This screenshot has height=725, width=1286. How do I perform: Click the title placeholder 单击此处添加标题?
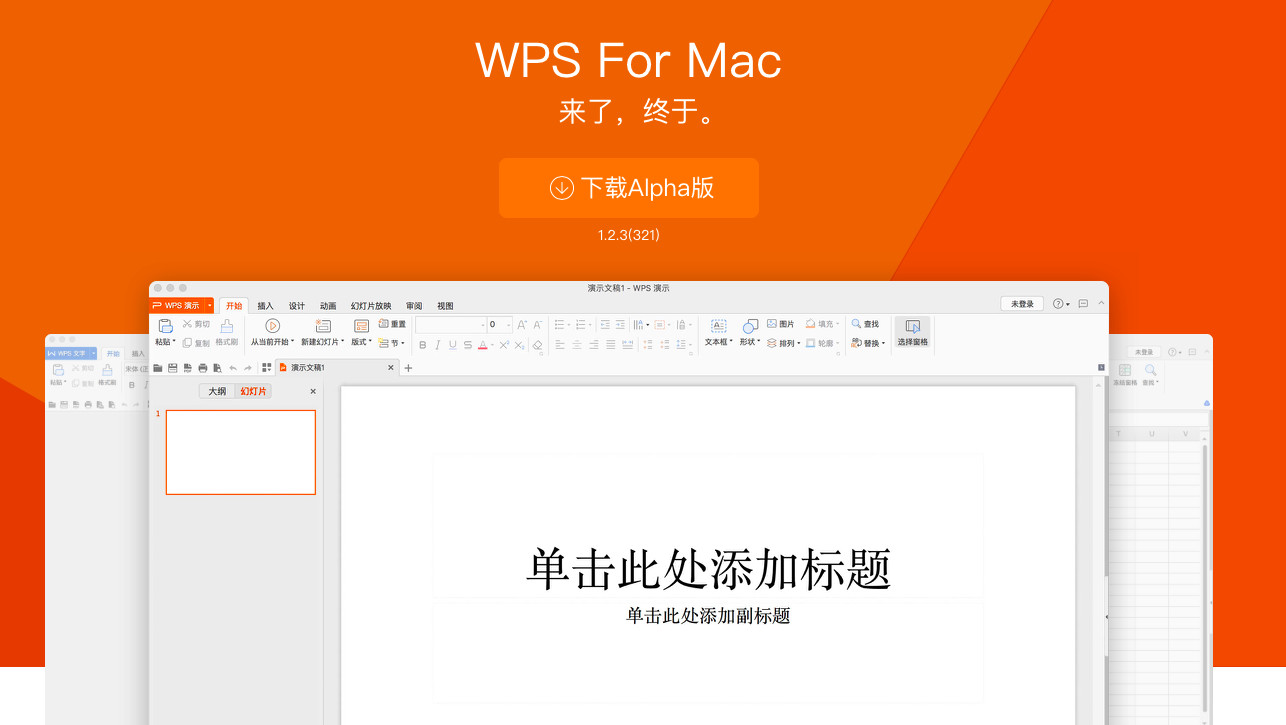(708, 569)
